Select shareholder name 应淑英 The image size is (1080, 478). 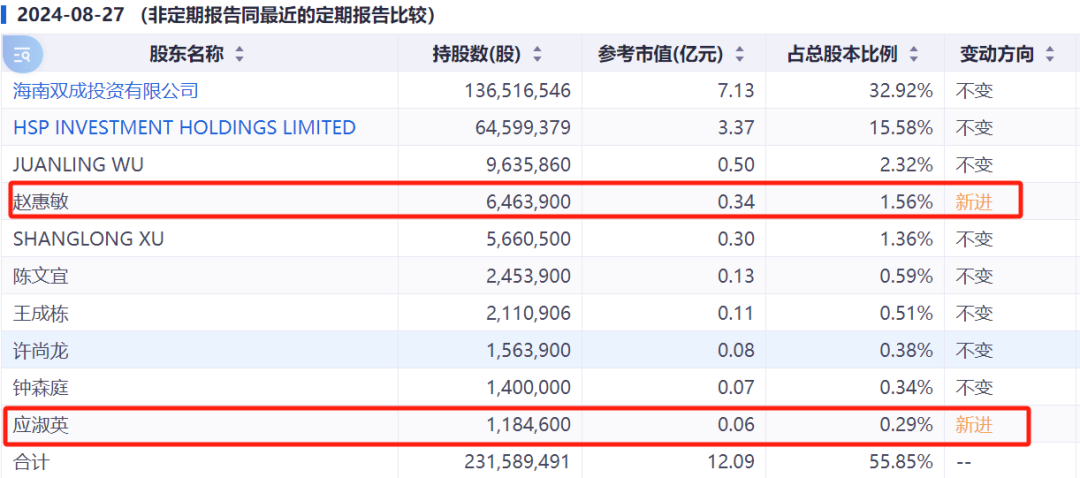41,425
